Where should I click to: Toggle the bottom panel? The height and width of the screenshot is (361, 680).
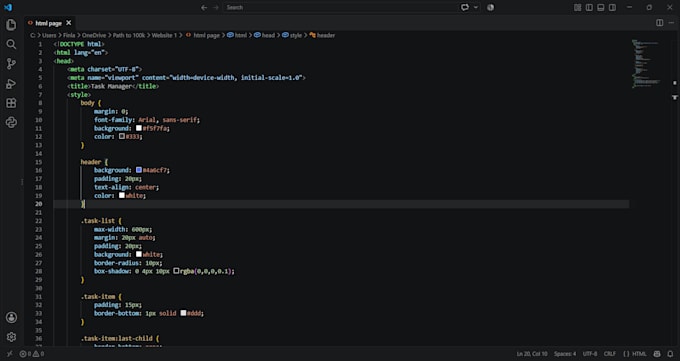click(x=601, y=7)
